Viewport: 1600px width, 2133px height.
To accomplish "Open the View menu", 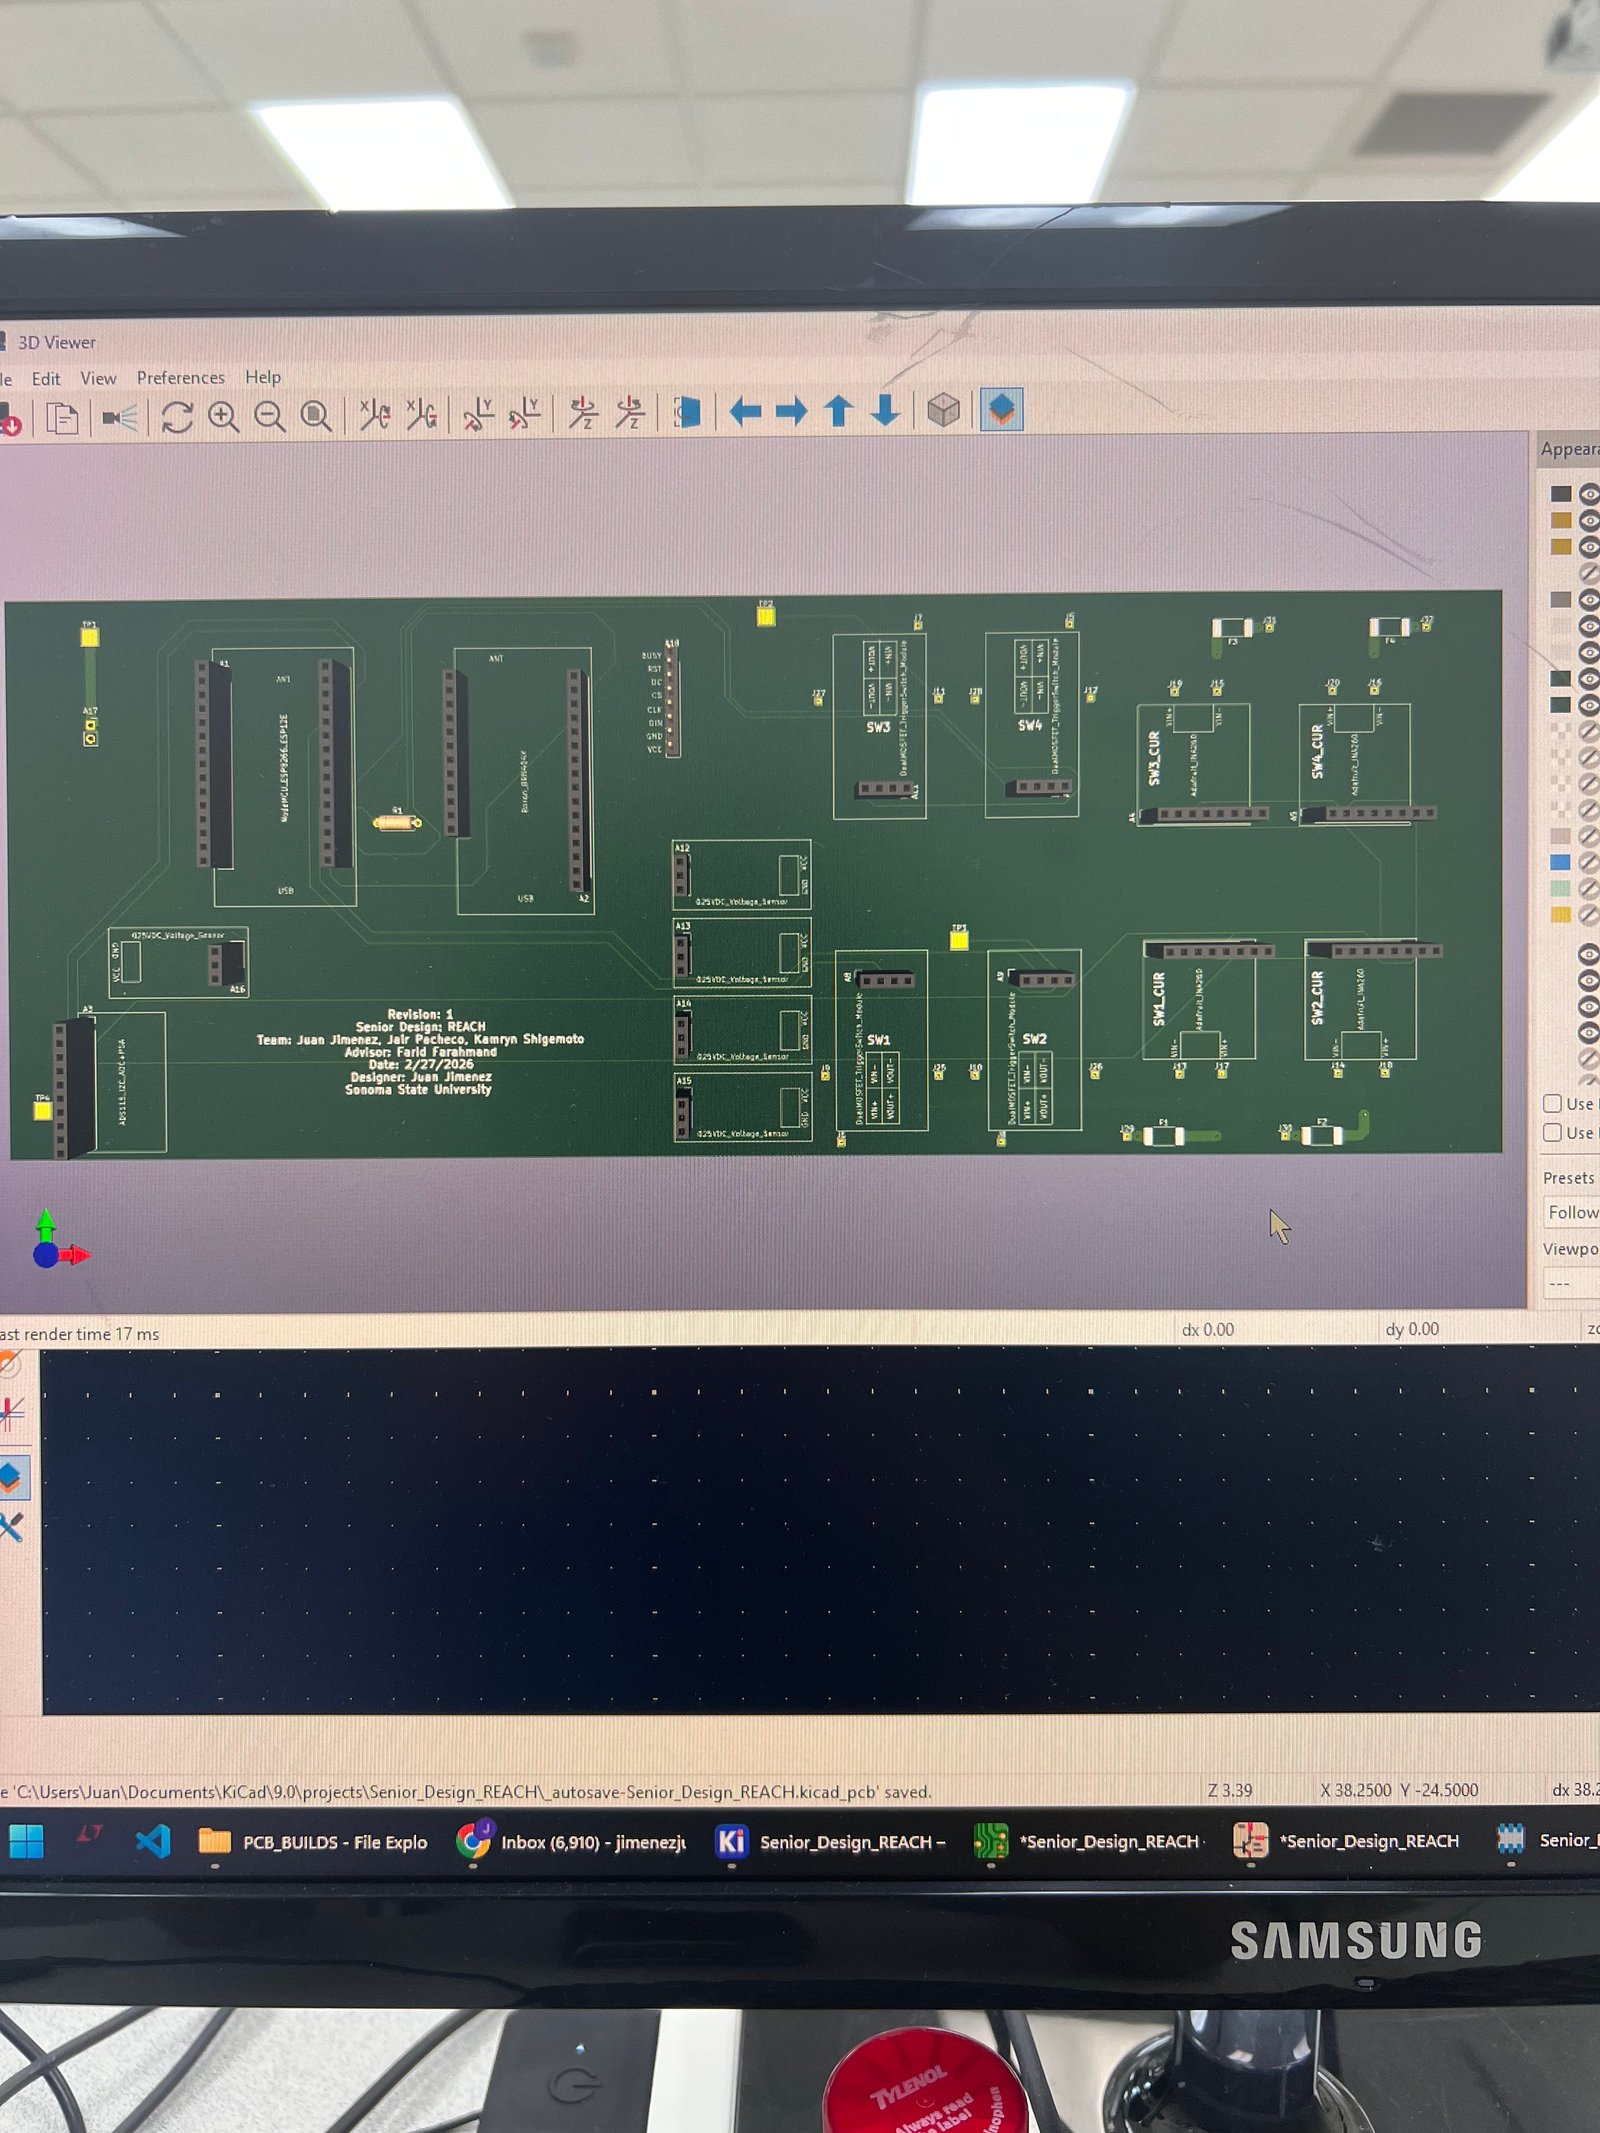I will 98,378.
